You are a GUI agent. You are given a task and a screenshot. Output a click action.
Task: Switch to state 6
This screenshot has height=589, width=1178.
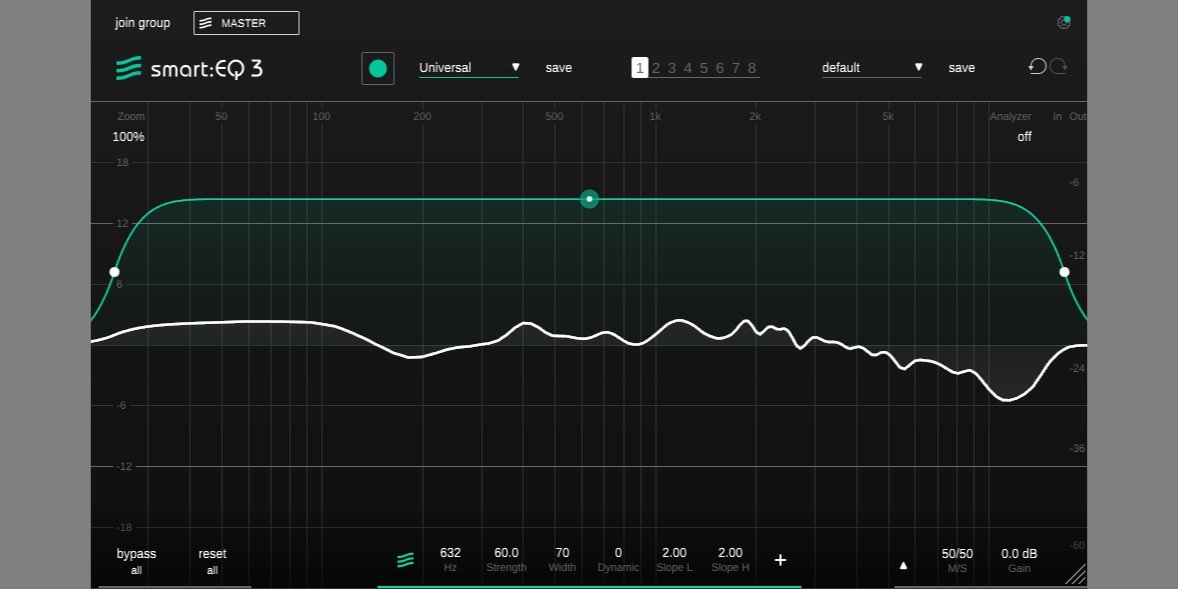pyautogui.click(x=720, y=68)
